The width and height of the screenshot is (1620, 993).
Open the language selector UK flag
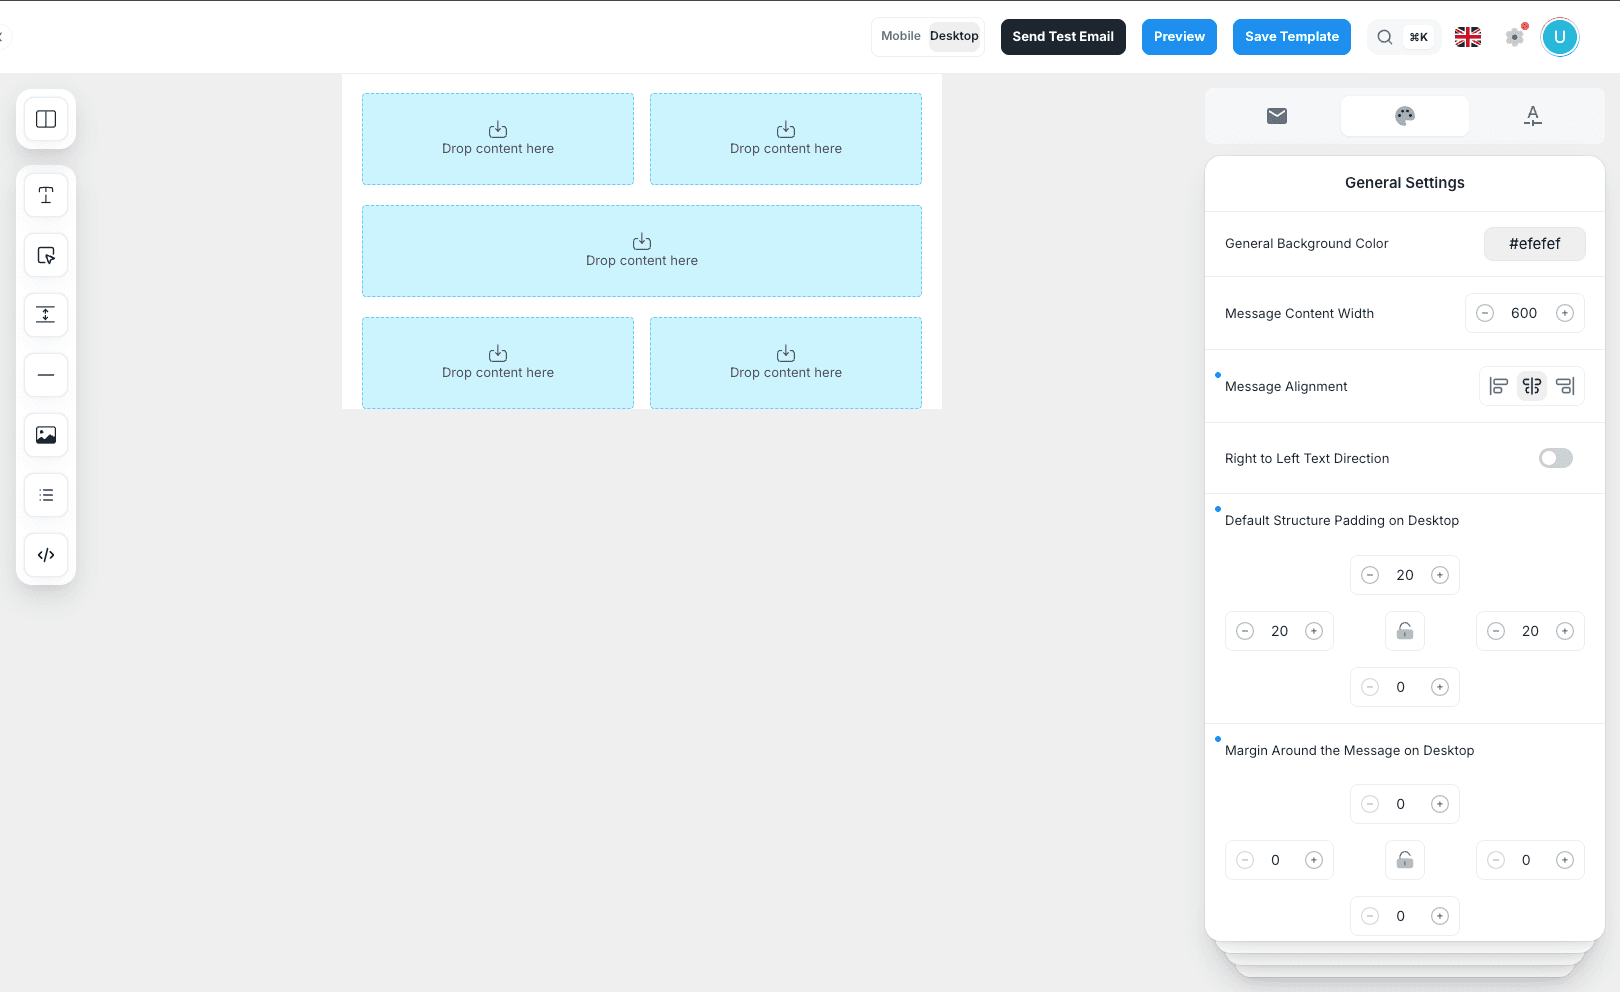click(x=1468, y=37)
